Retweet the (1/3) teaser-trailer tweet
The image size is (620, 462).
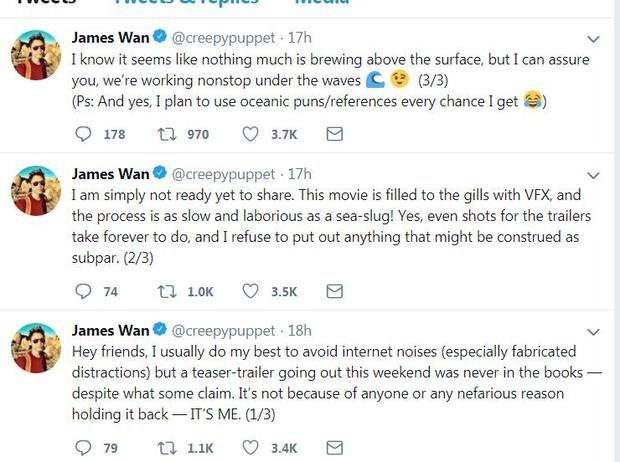[x=166, y=447]
